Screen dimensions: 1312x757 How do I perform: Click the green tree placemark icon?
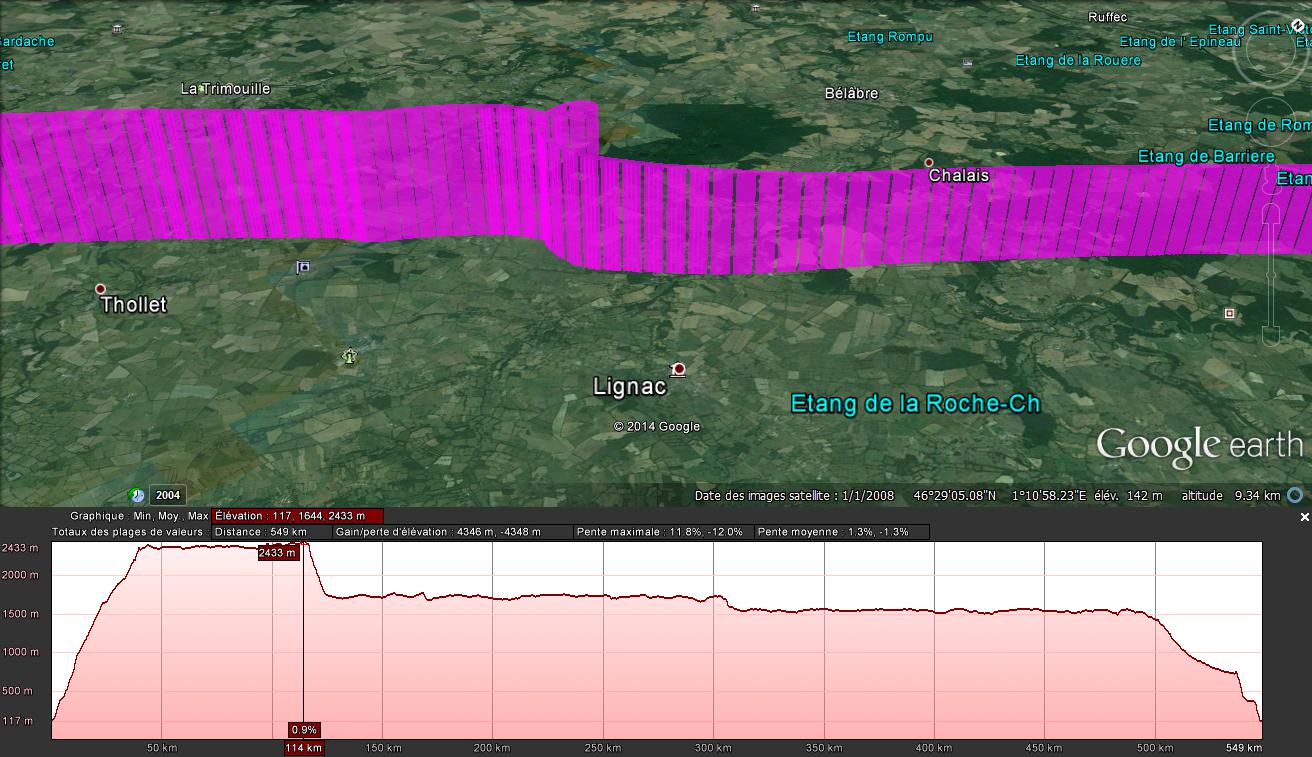(349, 356)
